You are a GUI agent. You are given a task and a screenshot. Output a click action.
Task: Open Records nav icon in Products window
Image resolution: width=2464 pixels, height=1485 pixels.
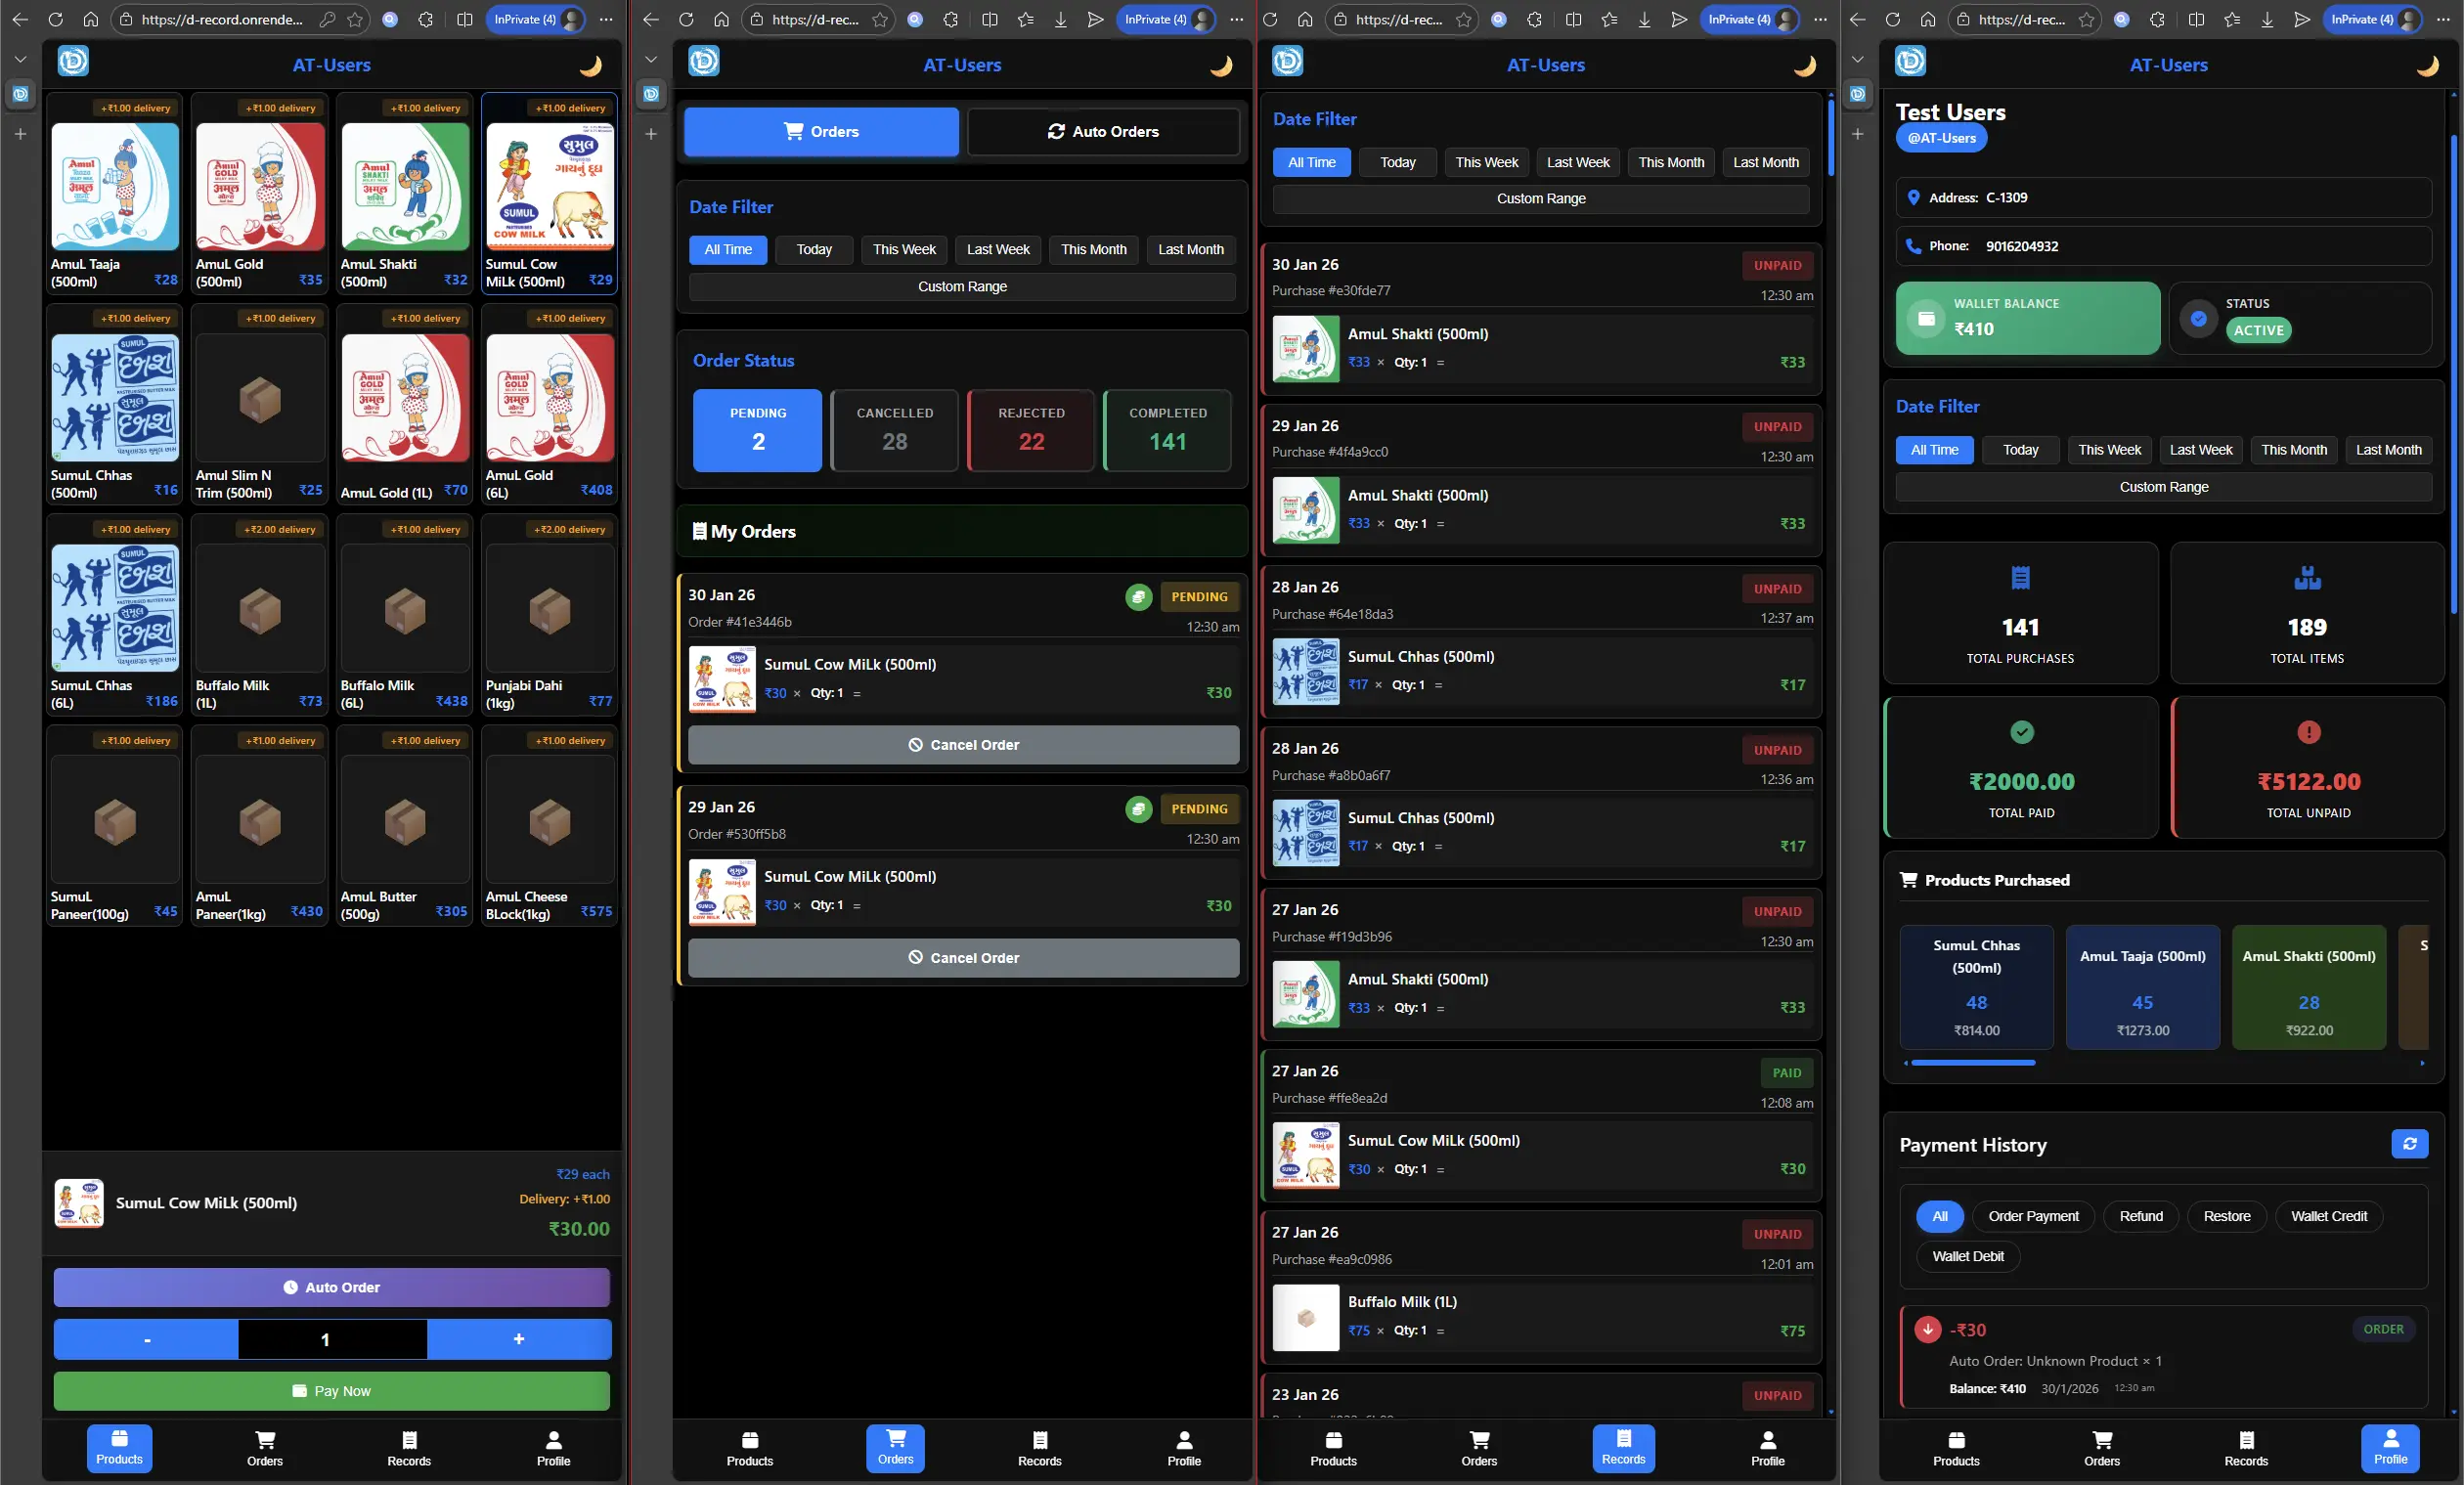[409, 1448]
